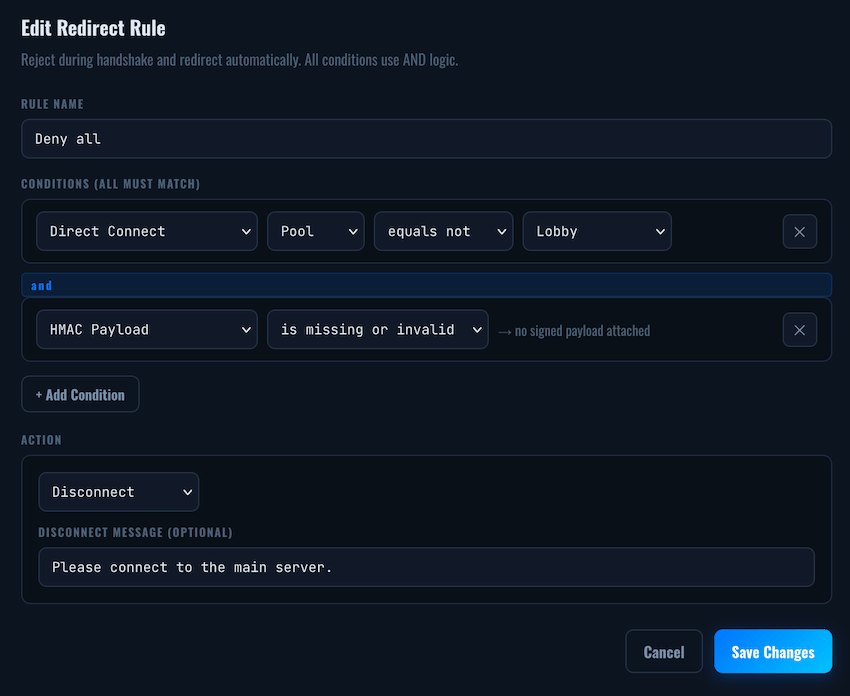
Task: Change the 'equals not' operator dropdown
Action: tap(443, 231)
